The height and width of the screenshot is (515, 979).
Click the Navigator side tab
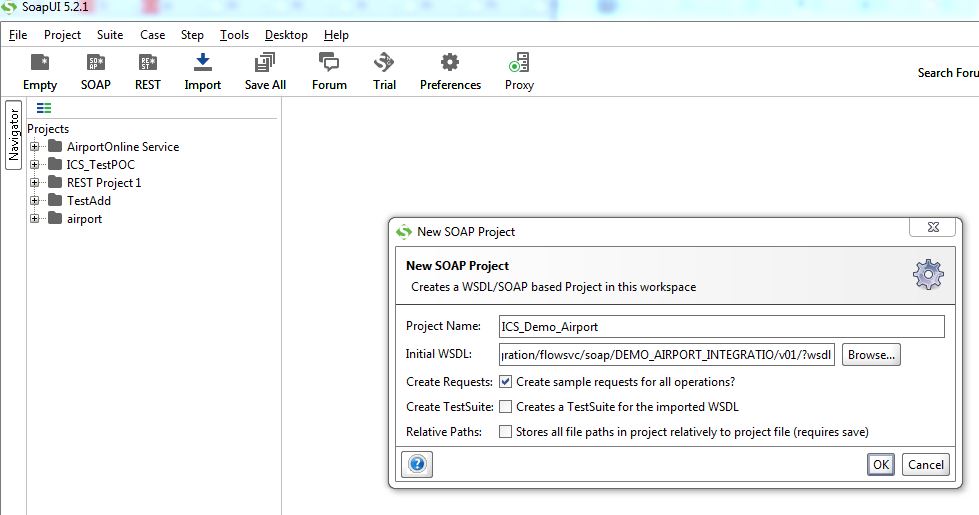coord(14,135)
